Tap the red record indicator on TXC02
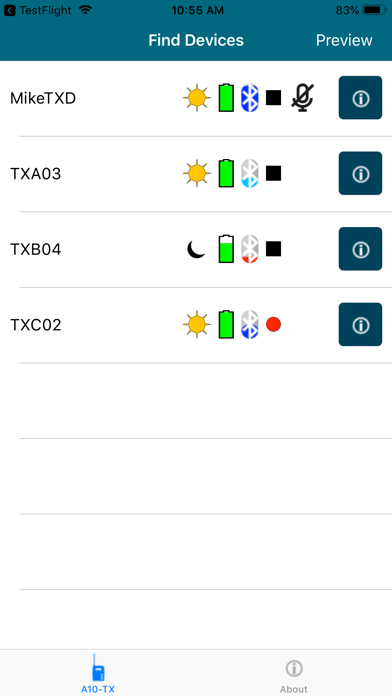Image resolution: width=392 pixels, height=696 pixels. 273,324
